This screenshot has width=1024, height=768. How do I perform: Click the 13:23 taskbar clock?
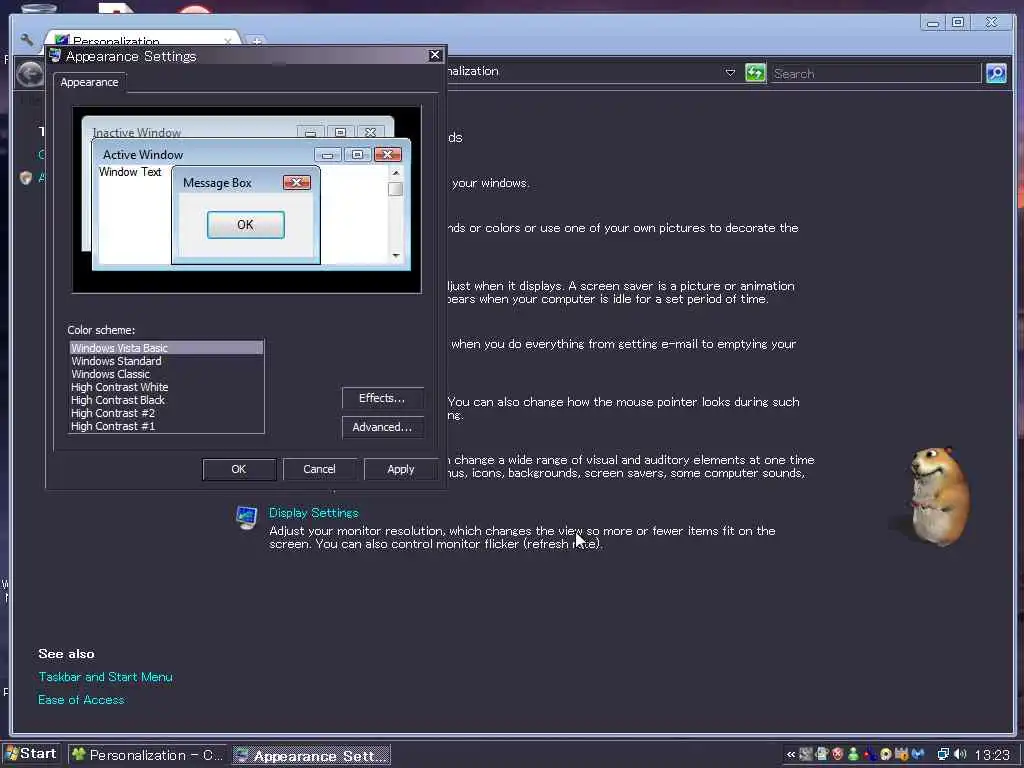[x=992, y=755]
